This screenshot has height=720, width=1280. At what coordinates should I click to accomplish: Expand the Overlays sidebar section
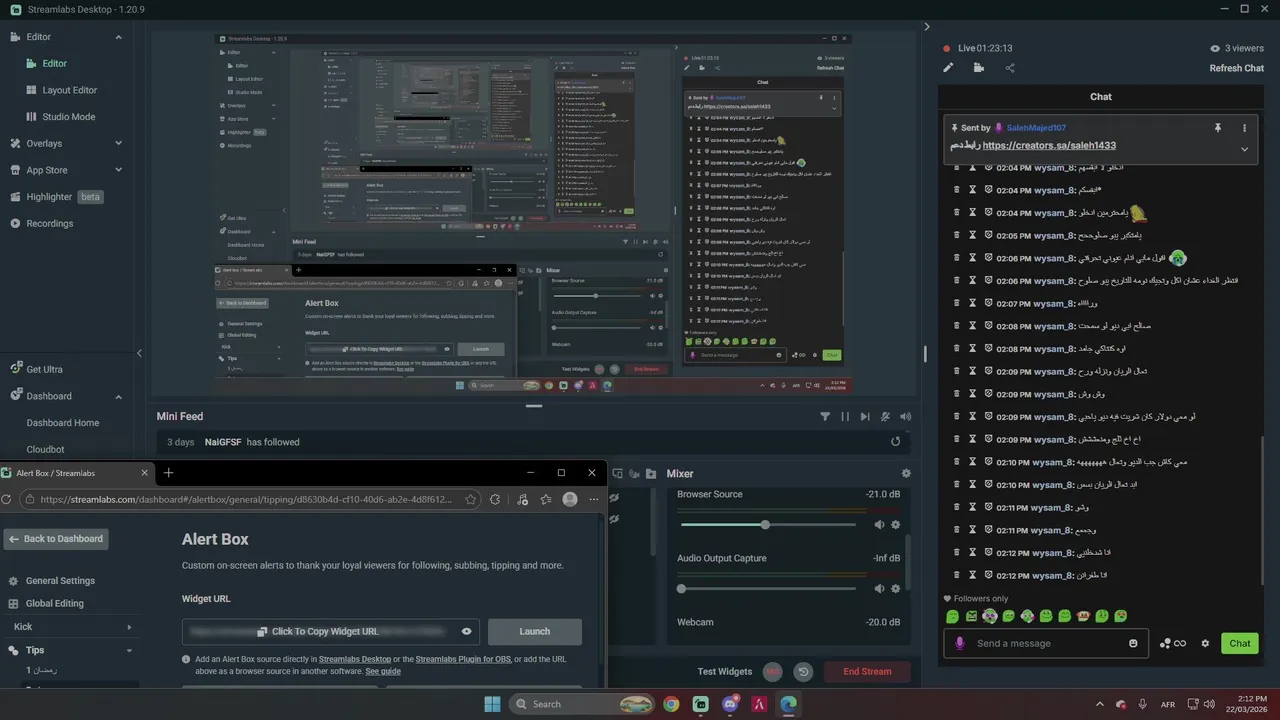(x=118, y=143)
